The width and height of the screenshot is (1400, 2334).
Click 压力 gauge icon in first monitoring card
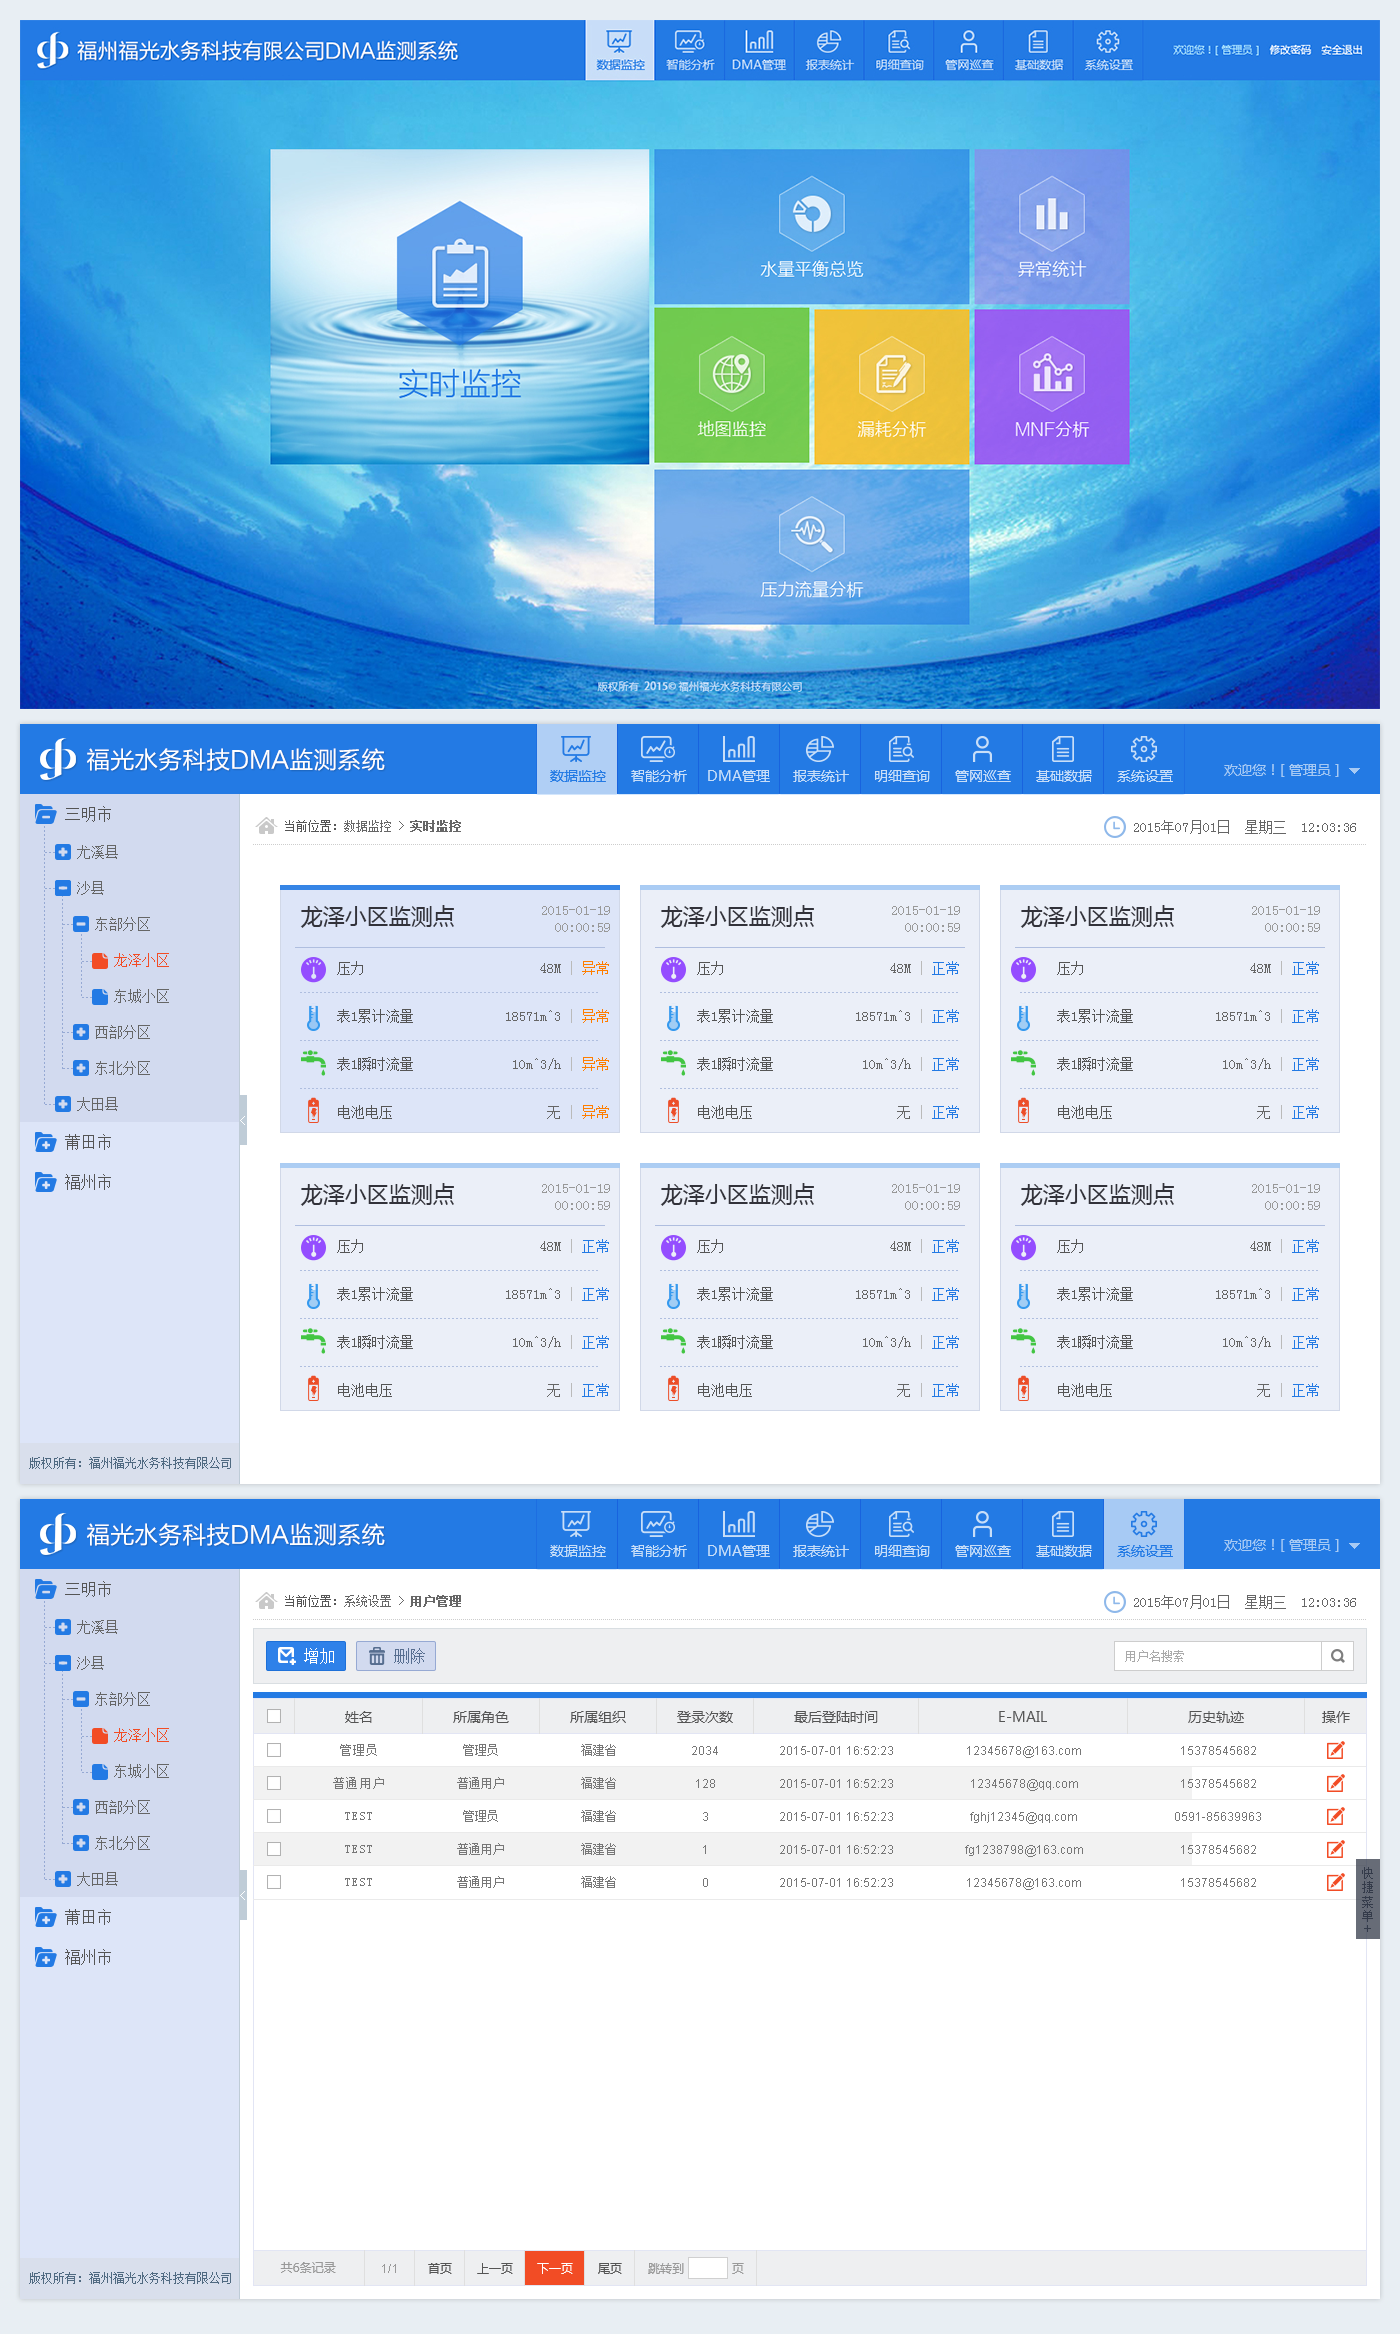click(x=313, y=969)
